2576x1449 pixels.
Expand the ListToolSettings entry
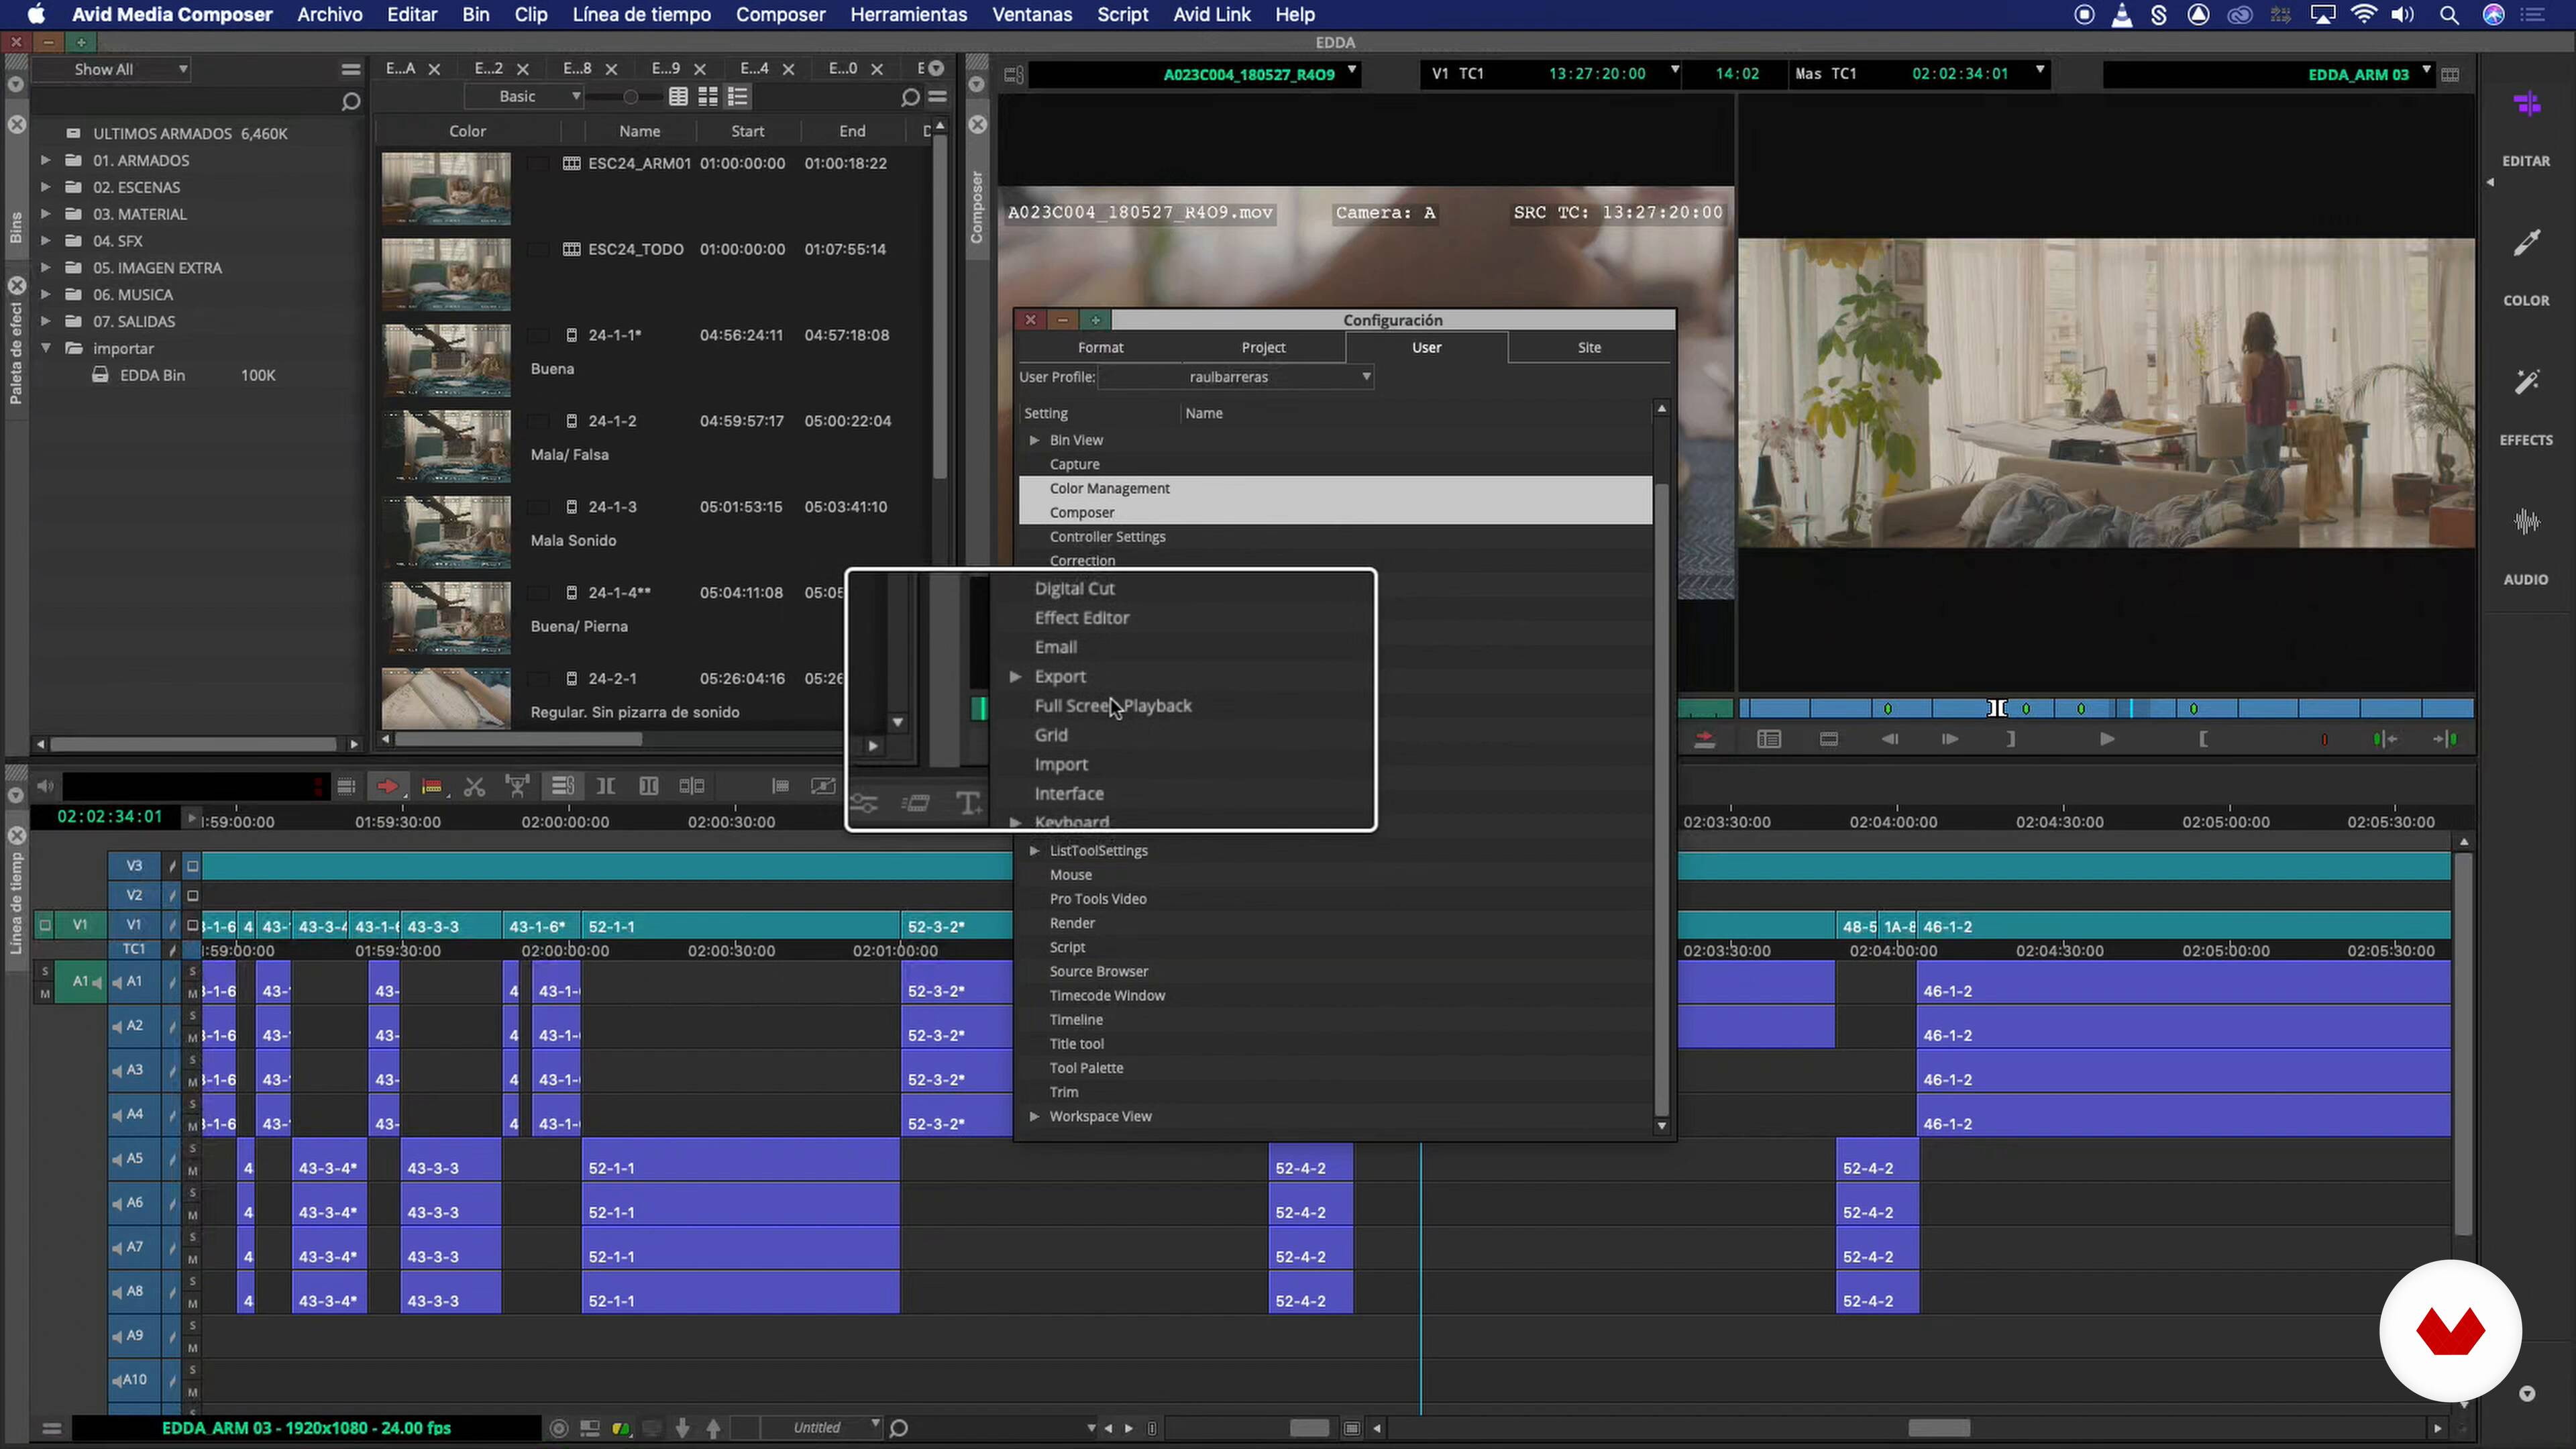click(1034, 851)
